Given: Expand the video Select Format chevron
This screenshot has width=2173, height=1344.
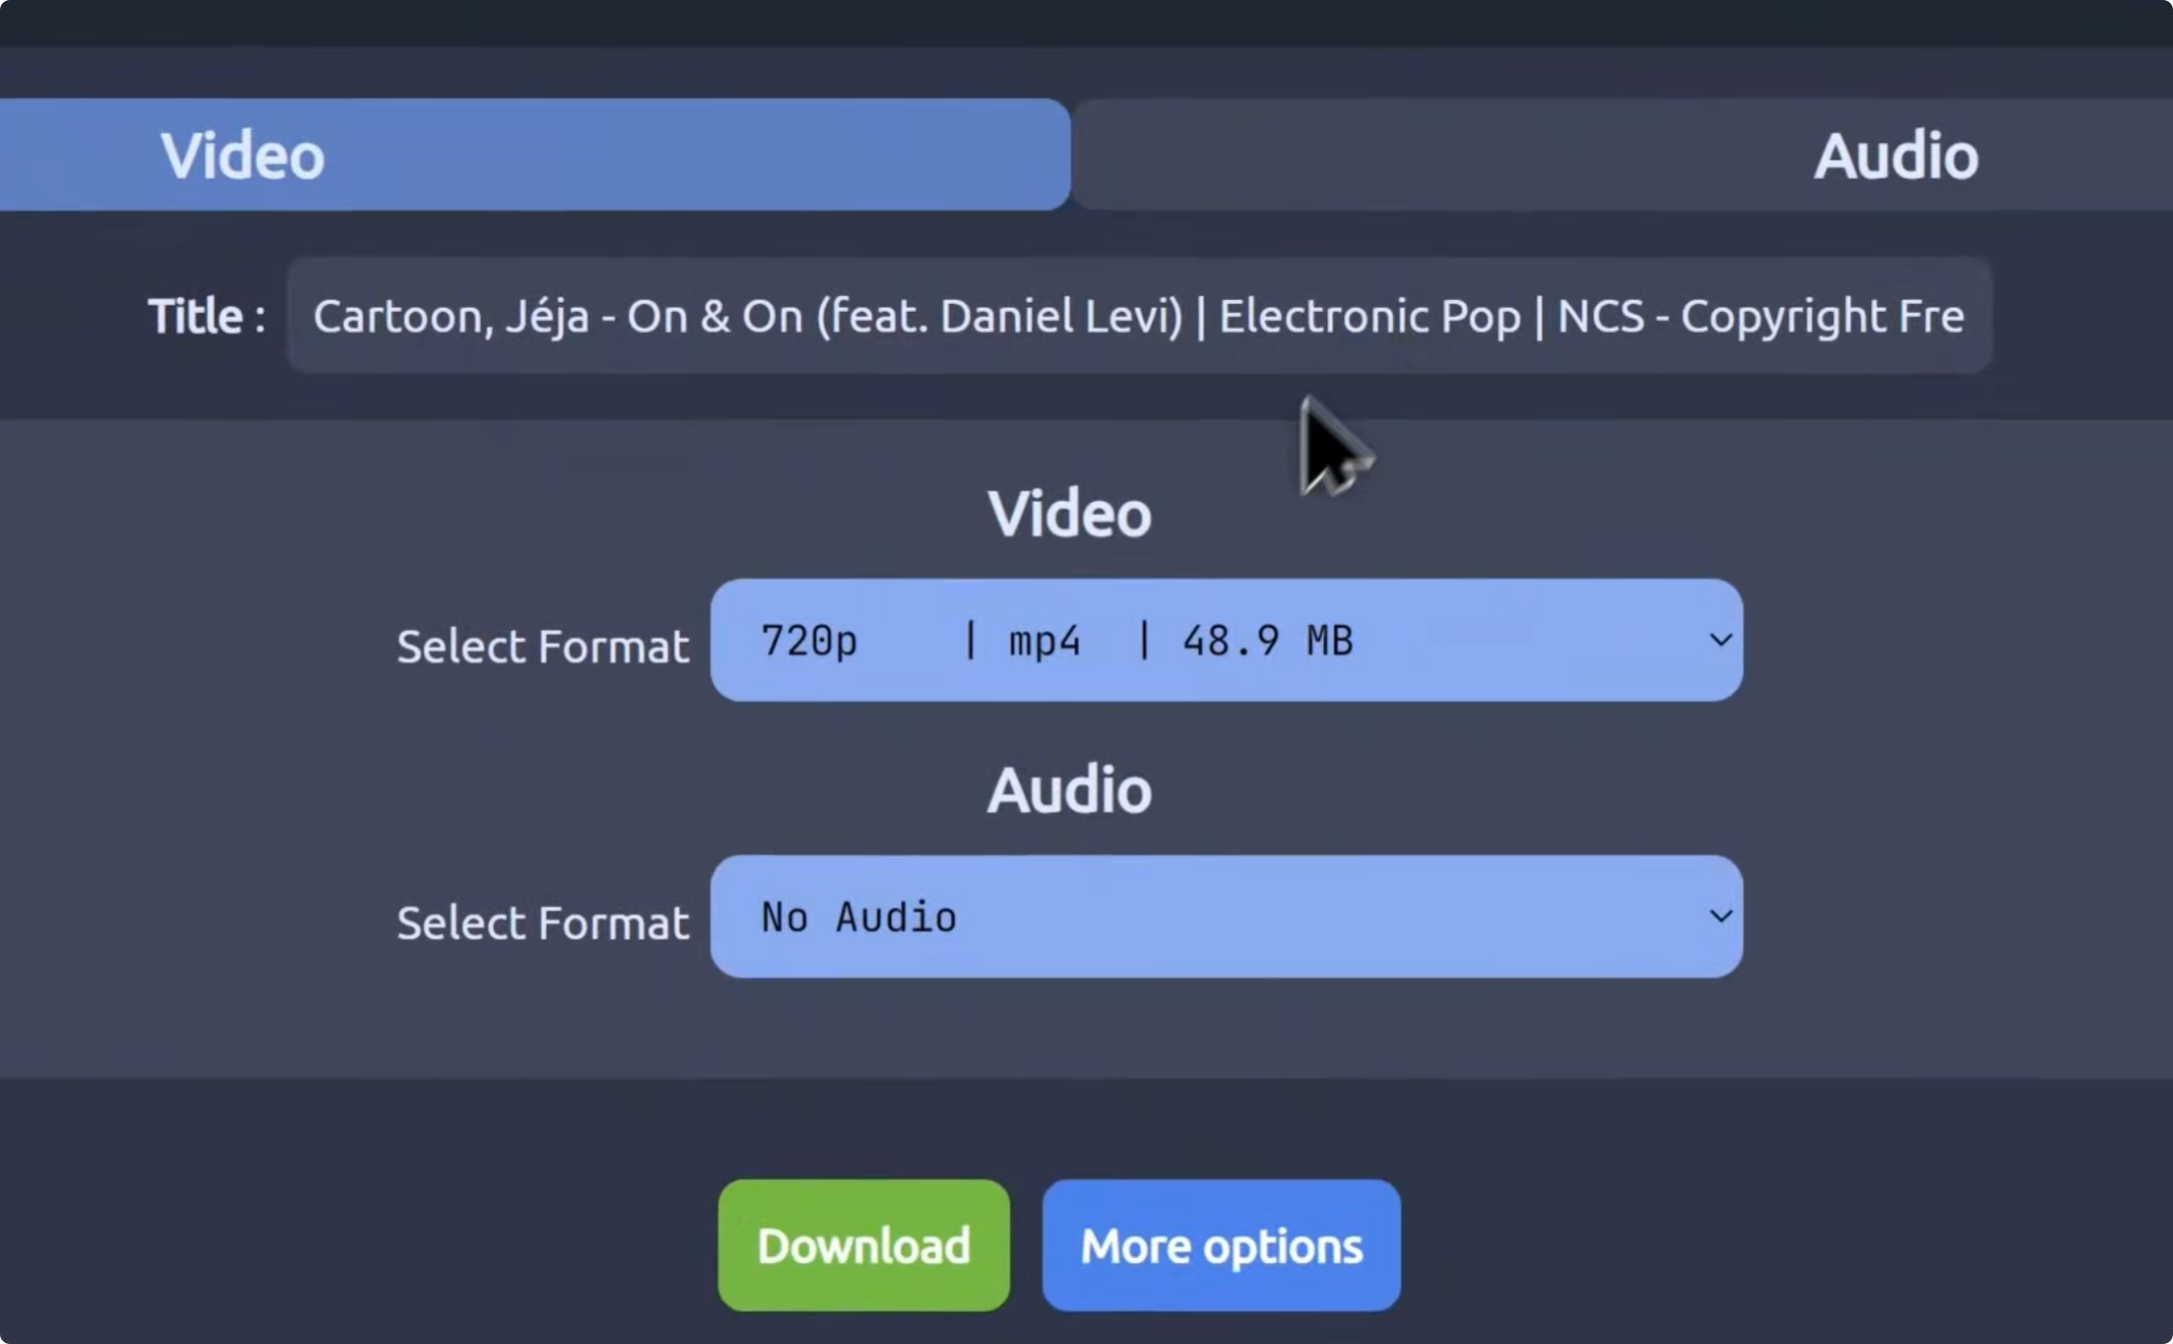Looking at the screenshot, I should point(1719,641).
